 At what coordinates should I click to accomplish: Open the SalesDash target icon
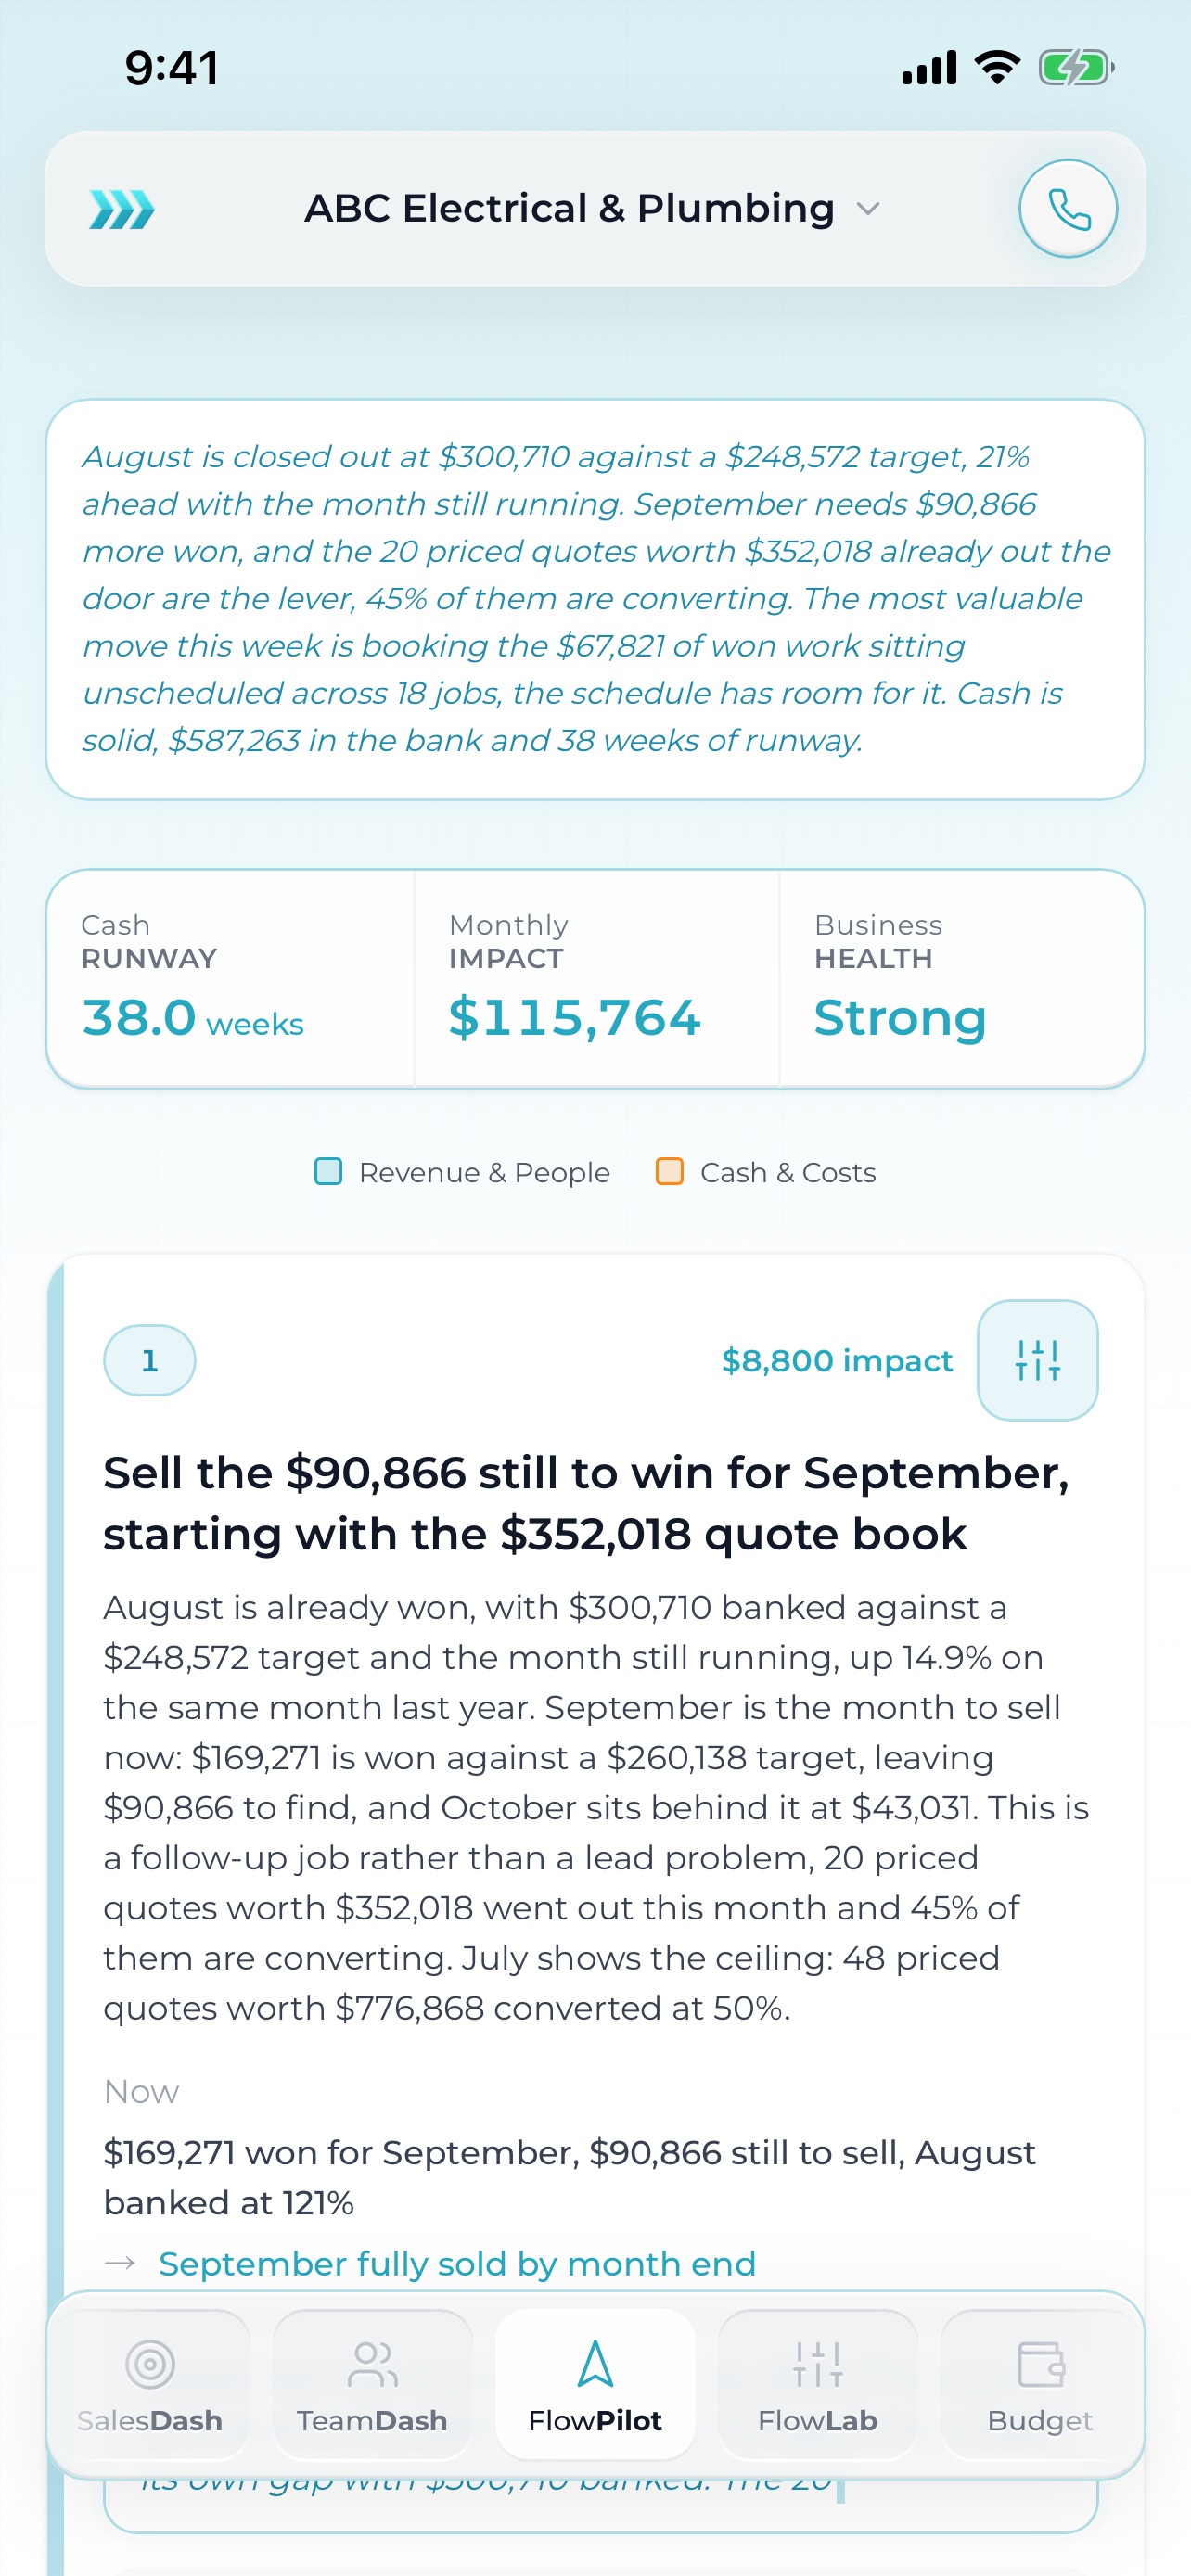click(x=150, y=2364)
